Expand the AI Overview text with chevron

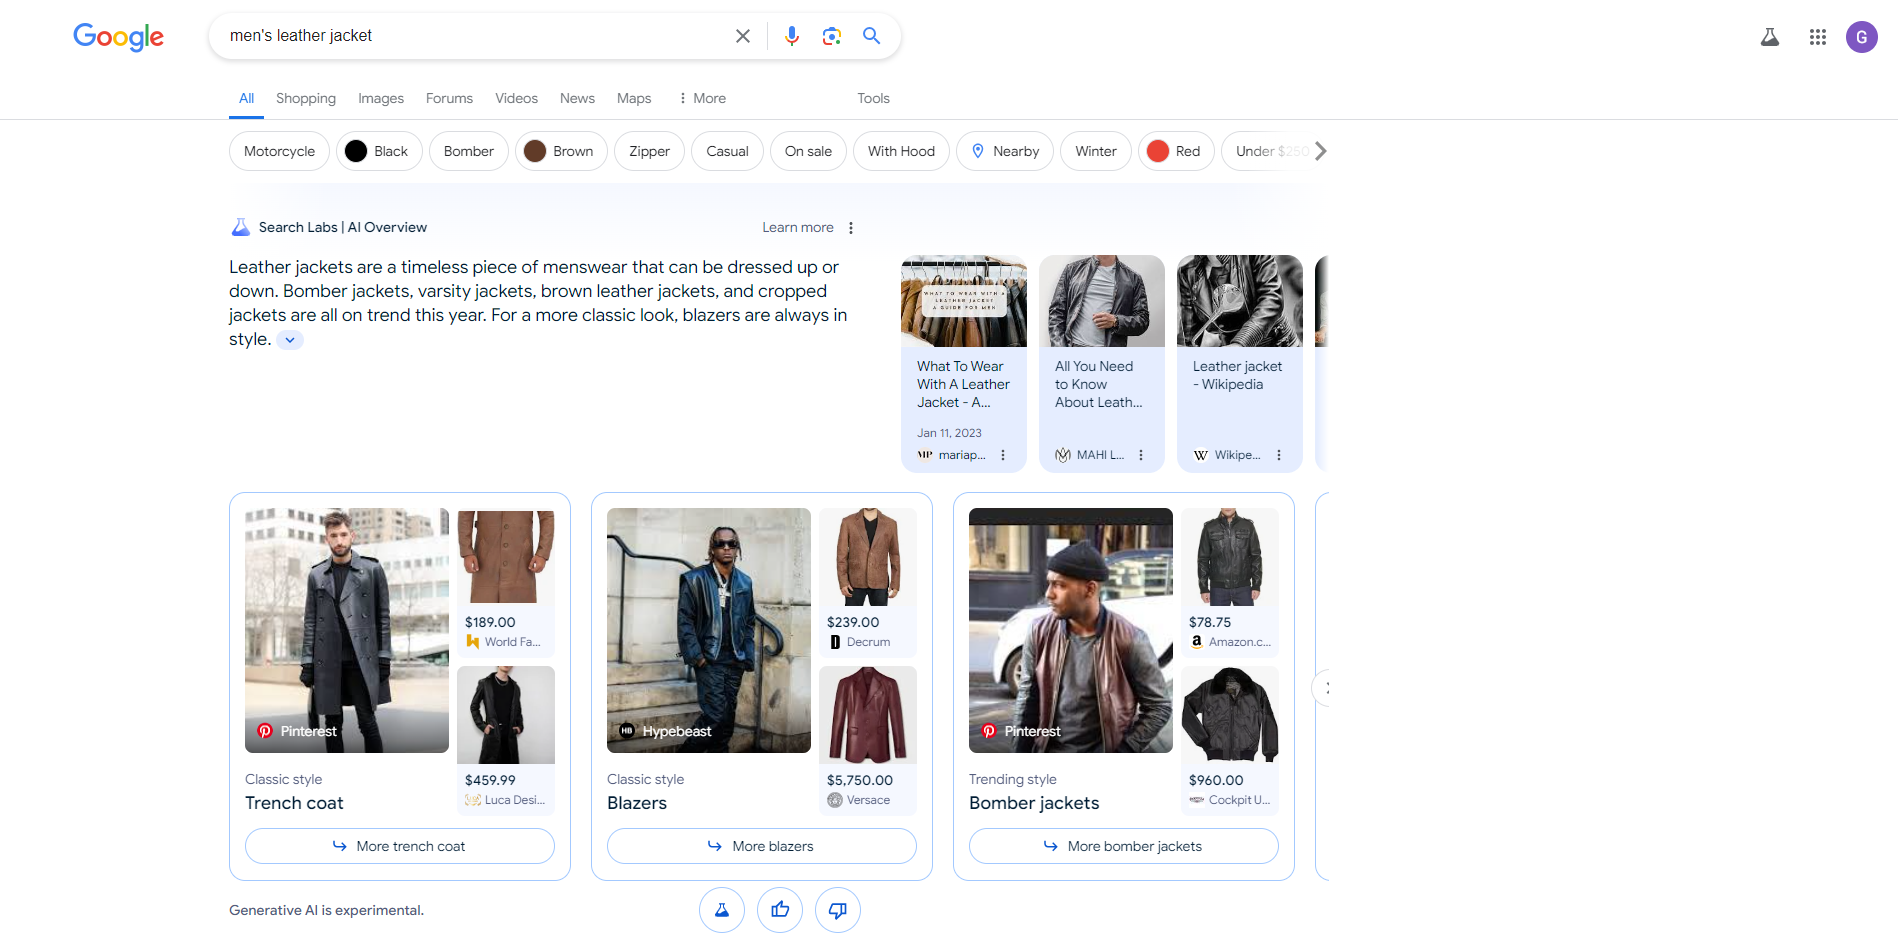coord(290,340)
